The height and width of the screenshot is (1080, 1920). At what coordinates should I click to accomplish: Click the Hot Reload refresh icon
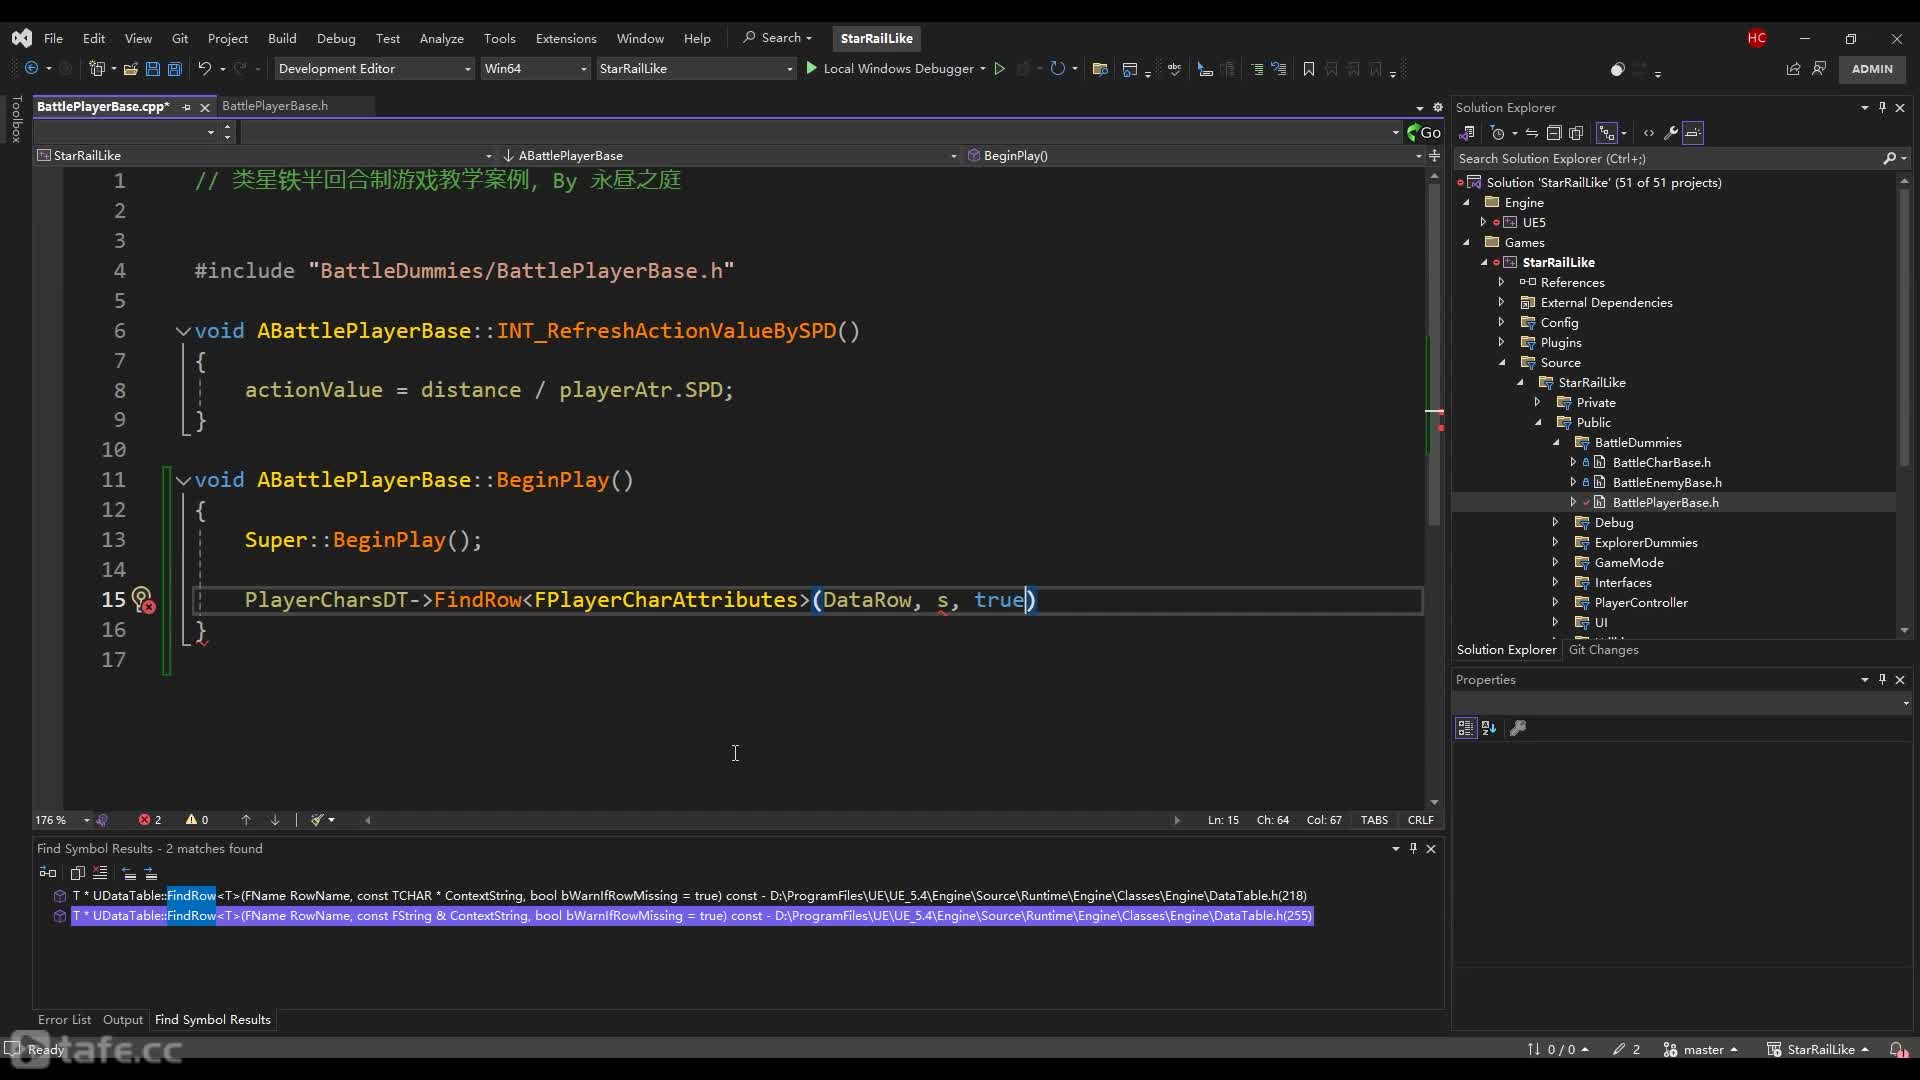click(x=1057, y=68)
